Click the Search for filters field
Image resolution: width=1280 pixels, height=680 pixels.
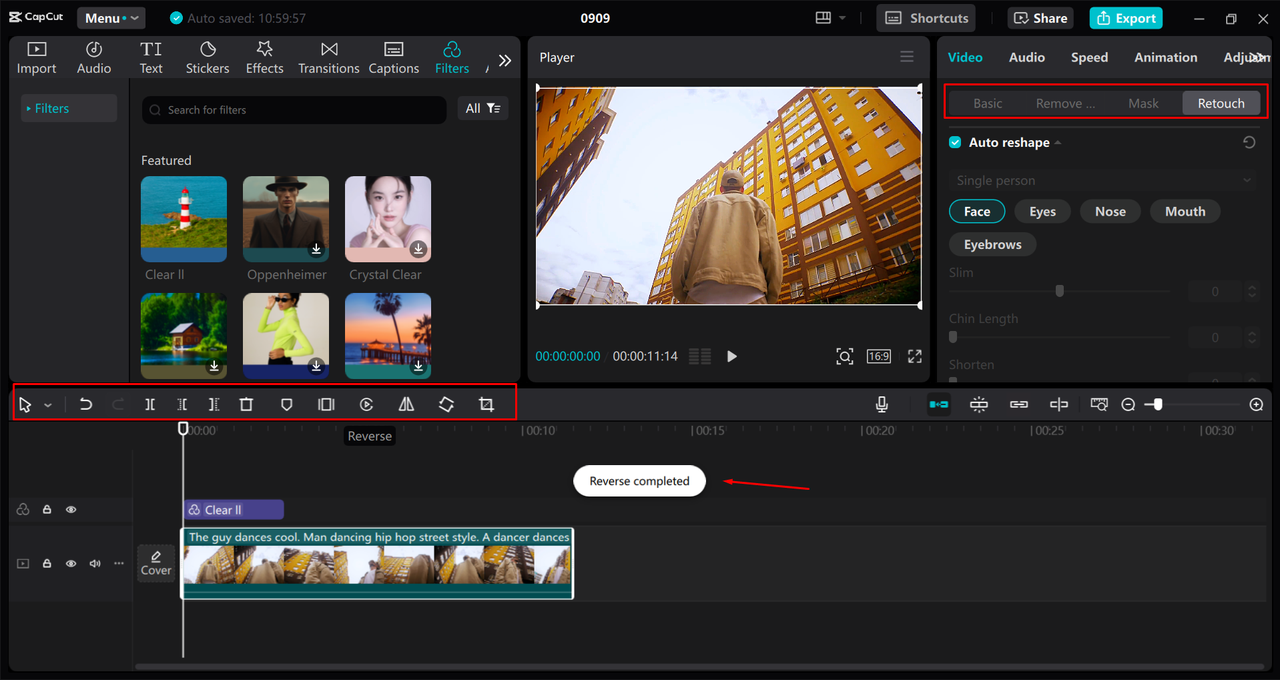tap(294, 110)
